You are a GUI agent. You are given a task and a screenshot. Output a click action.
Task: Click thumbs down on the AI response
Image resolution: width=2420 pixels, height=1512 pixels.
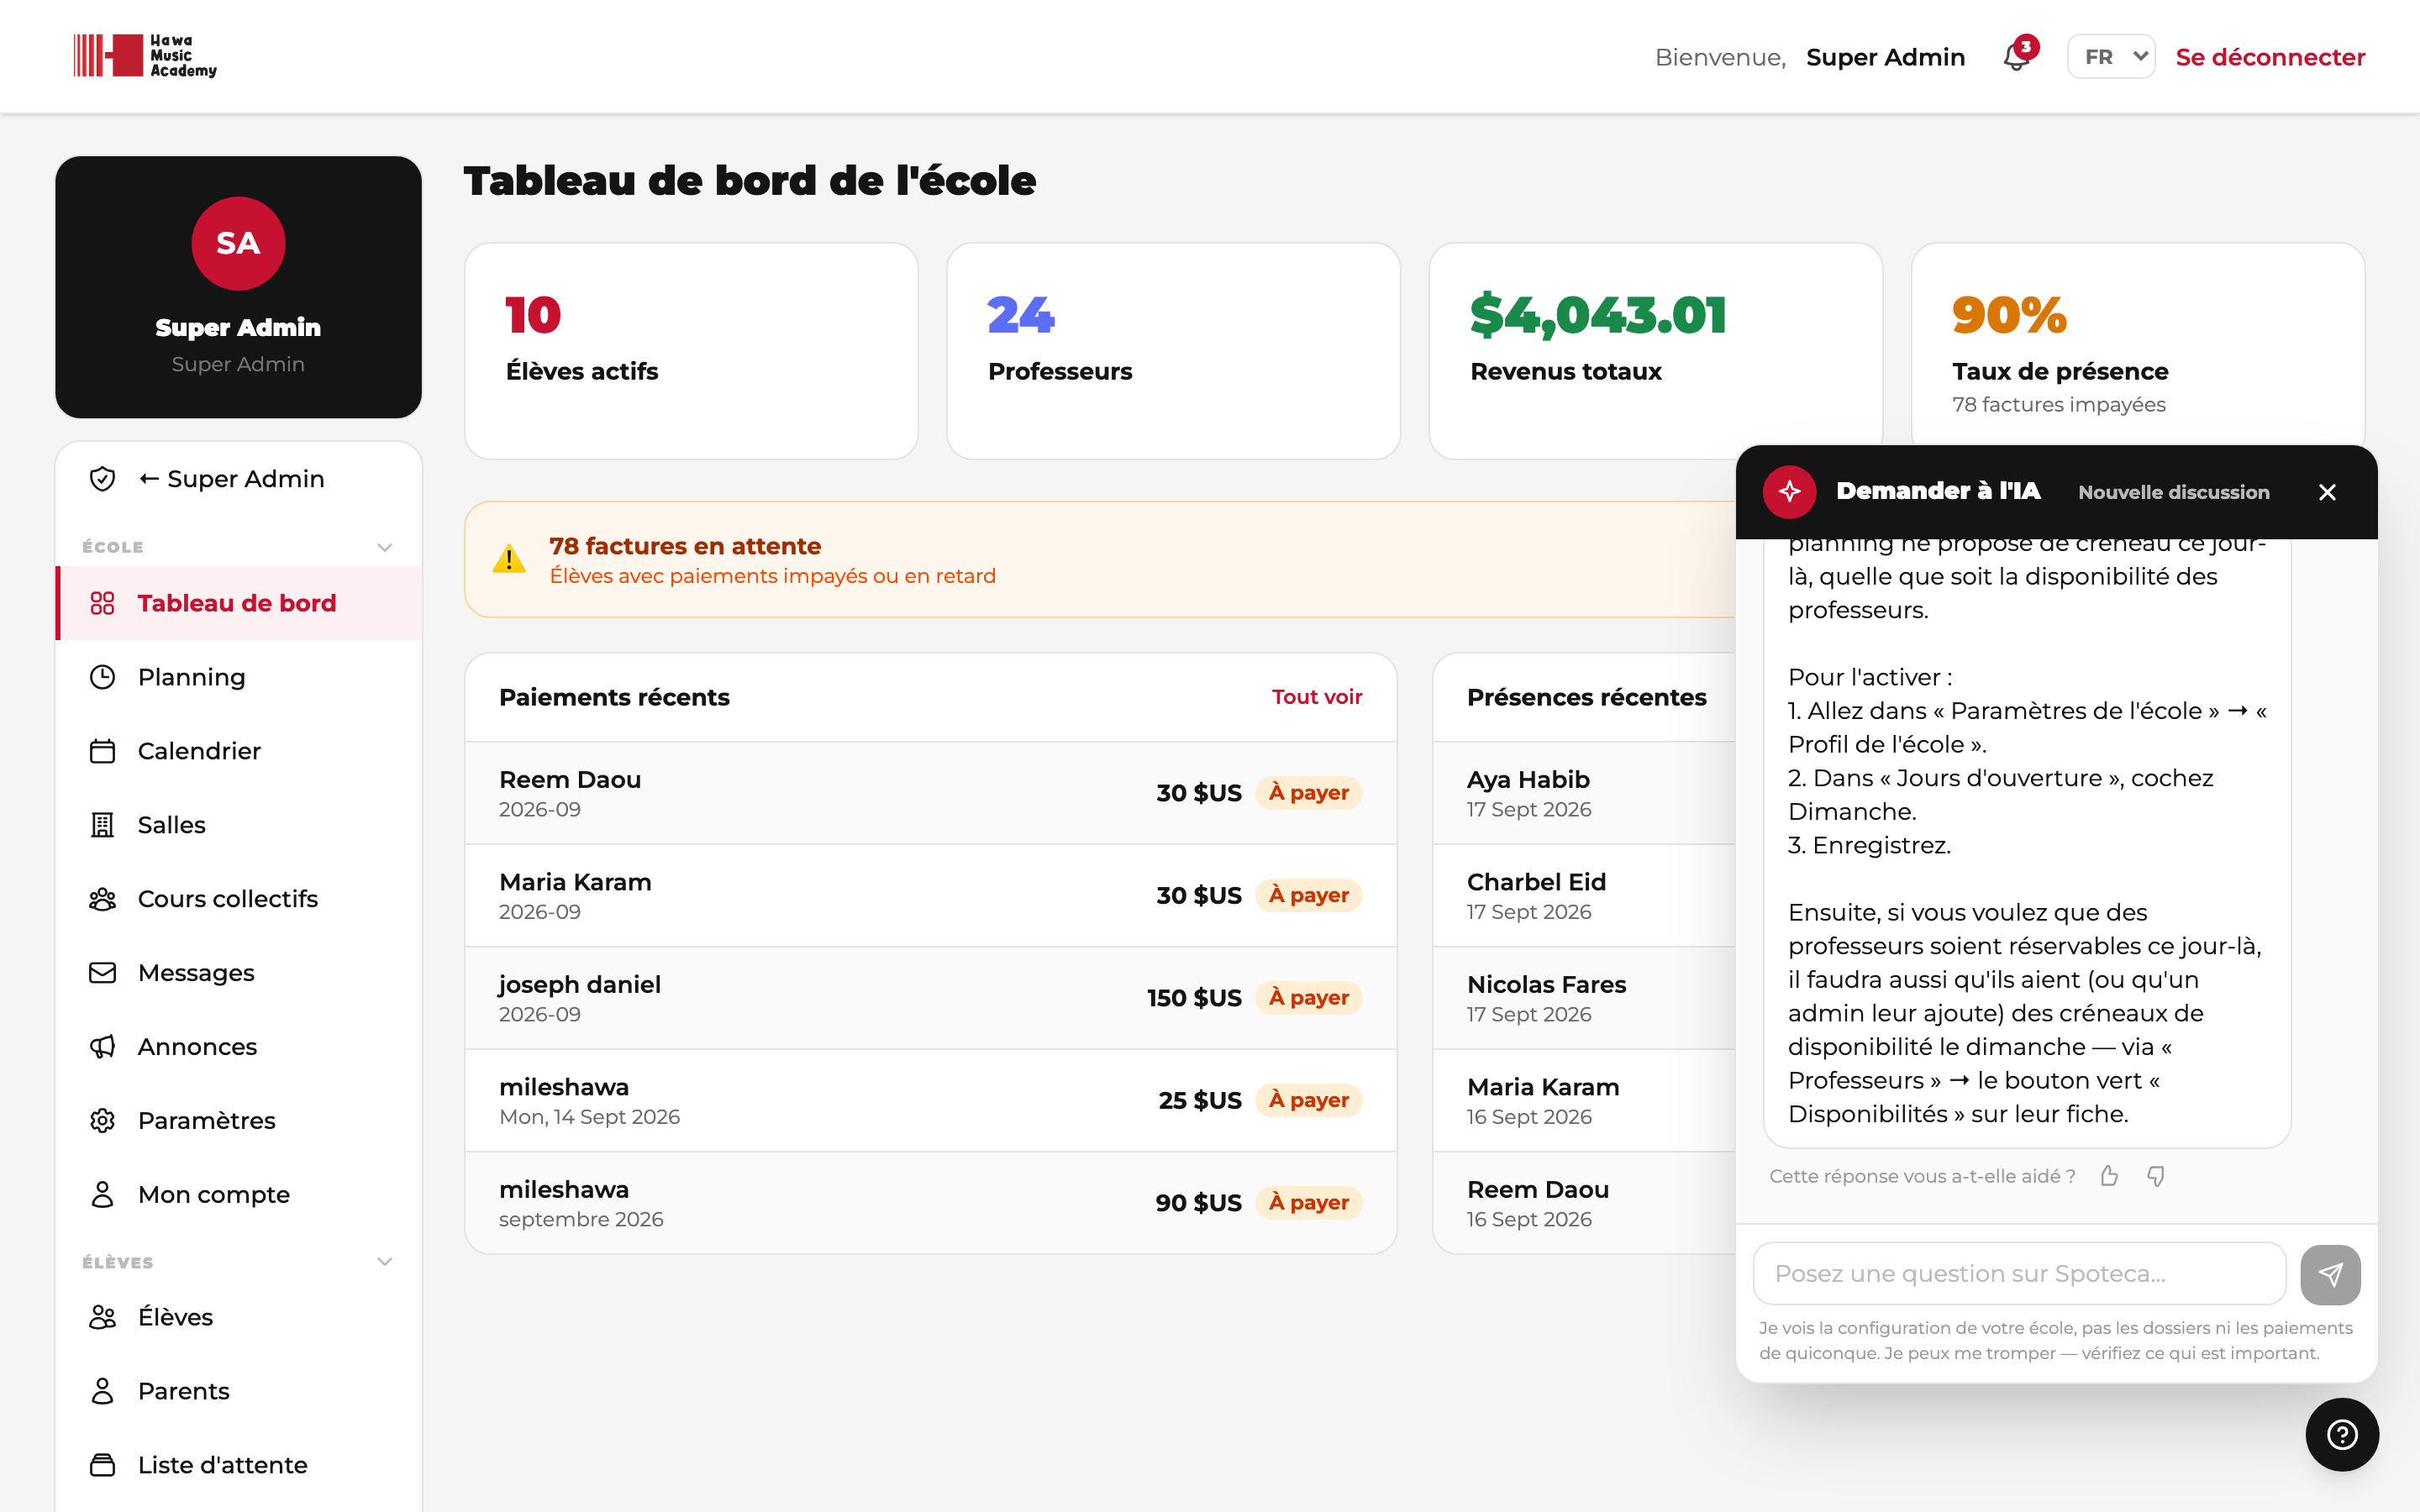(x=2156, y=1176)
